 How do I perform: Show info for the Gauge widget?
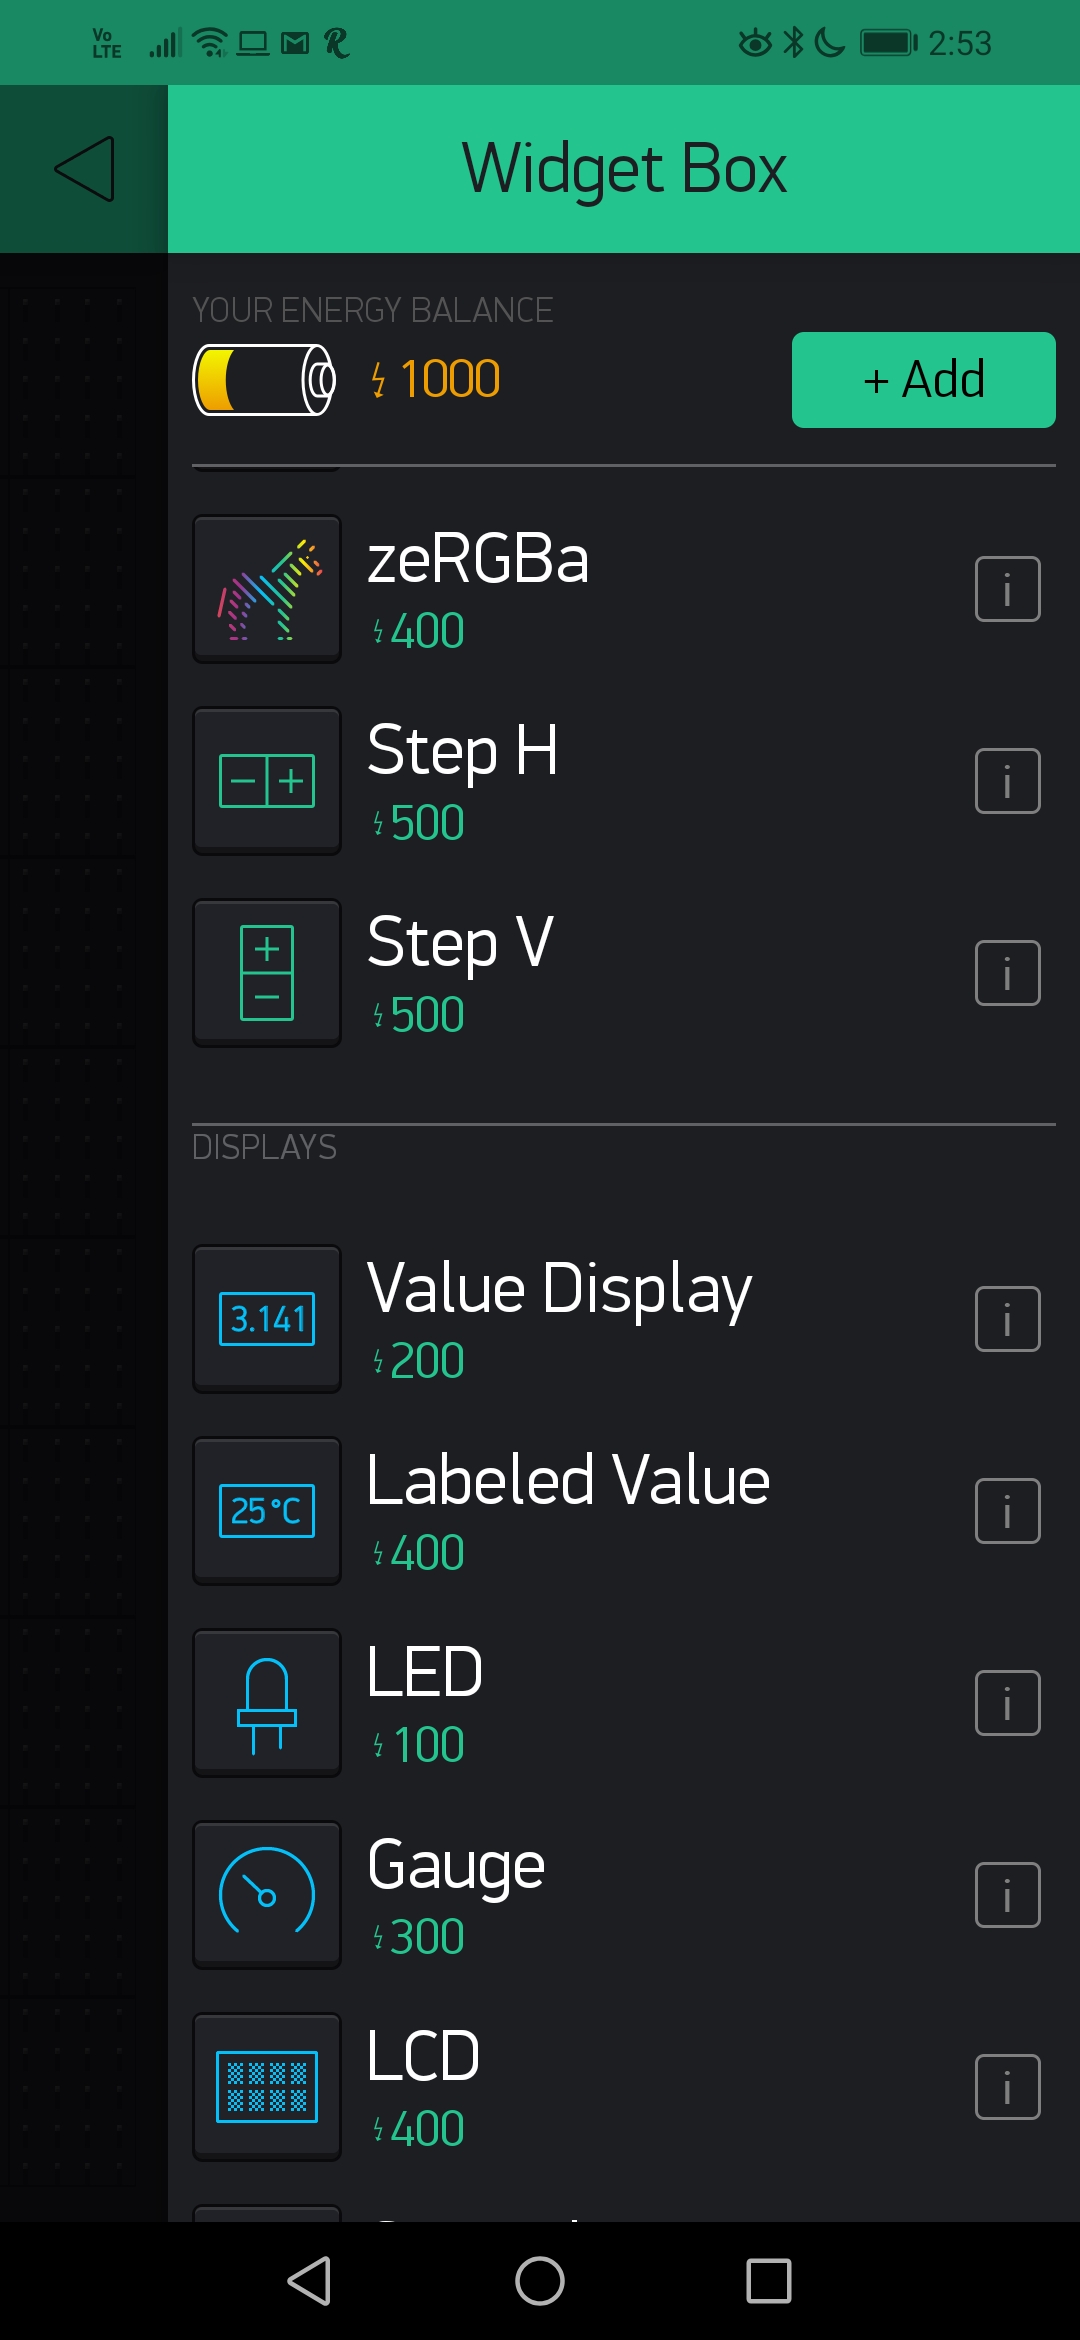(x=1007, y=1894)
